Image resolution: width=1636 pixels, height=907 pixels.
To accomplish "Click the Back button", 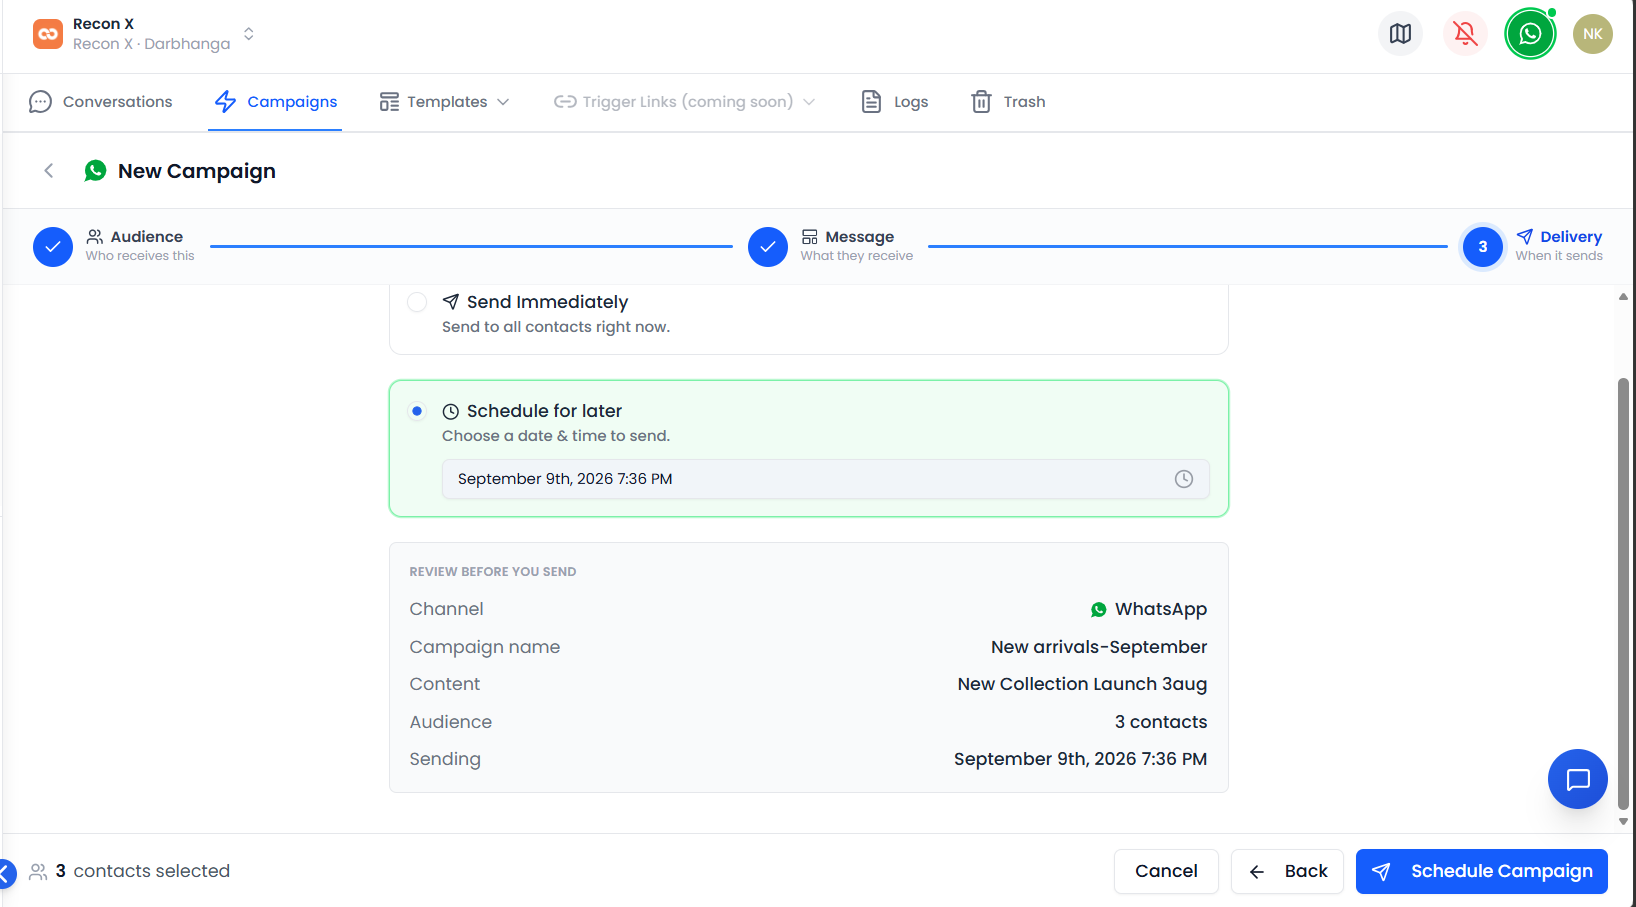I will click(1287, 871).
